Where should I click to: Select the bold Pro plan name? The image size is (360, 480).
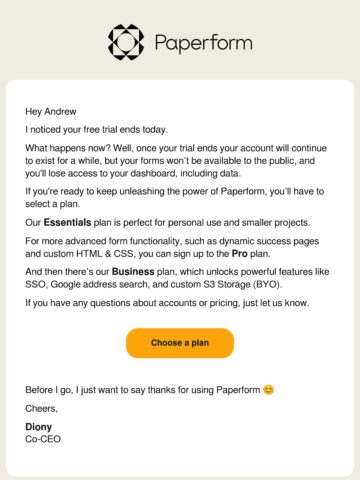[x=240, y=254]
